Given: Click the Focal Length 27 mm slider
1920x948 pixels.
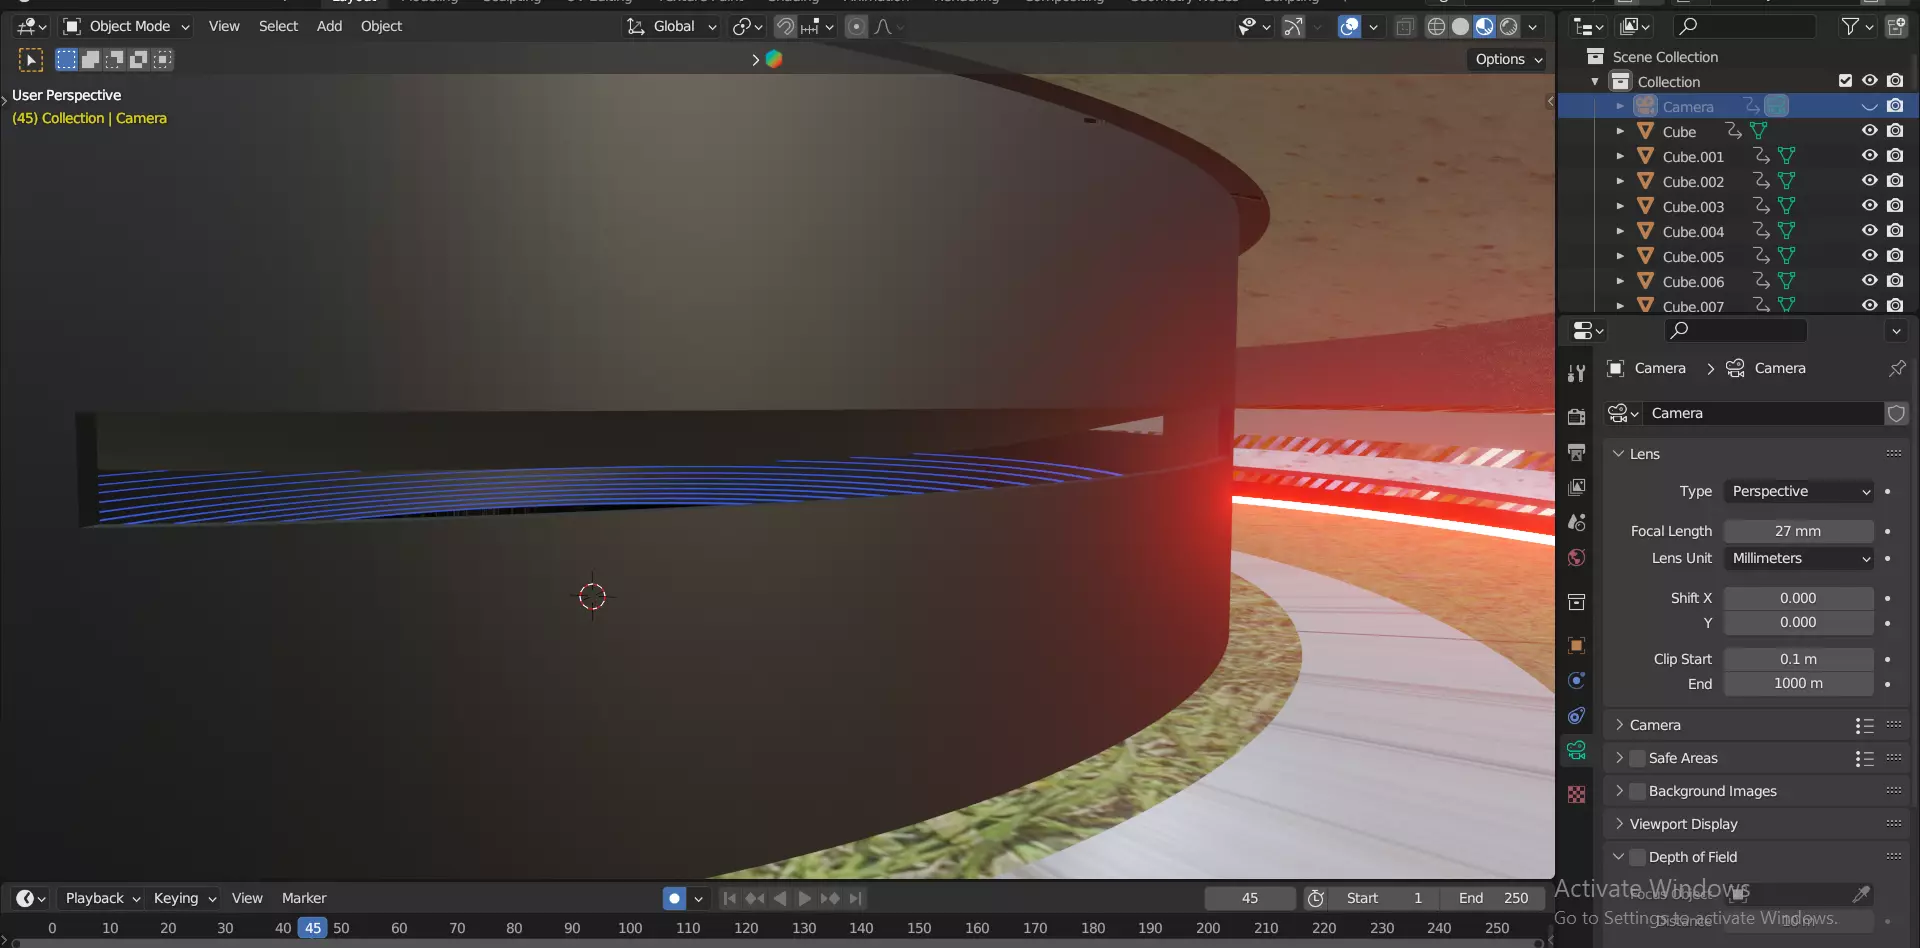Looking at the screenshot, I should 1799,531.
